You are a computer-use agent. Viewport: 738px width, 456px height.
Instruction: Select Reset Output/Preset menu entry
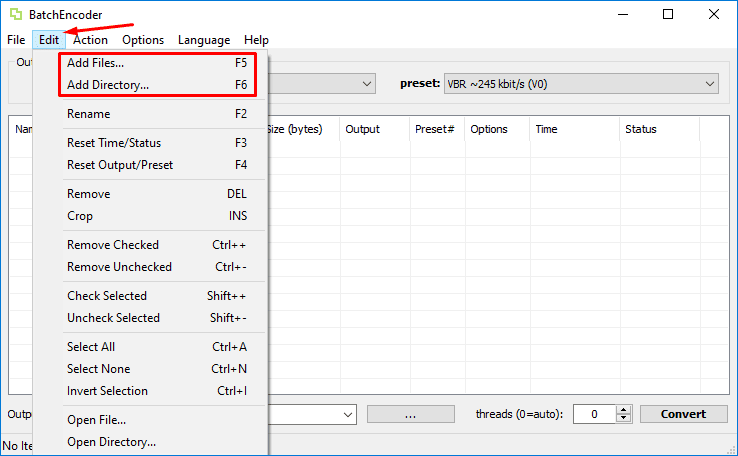click(157, 165)
